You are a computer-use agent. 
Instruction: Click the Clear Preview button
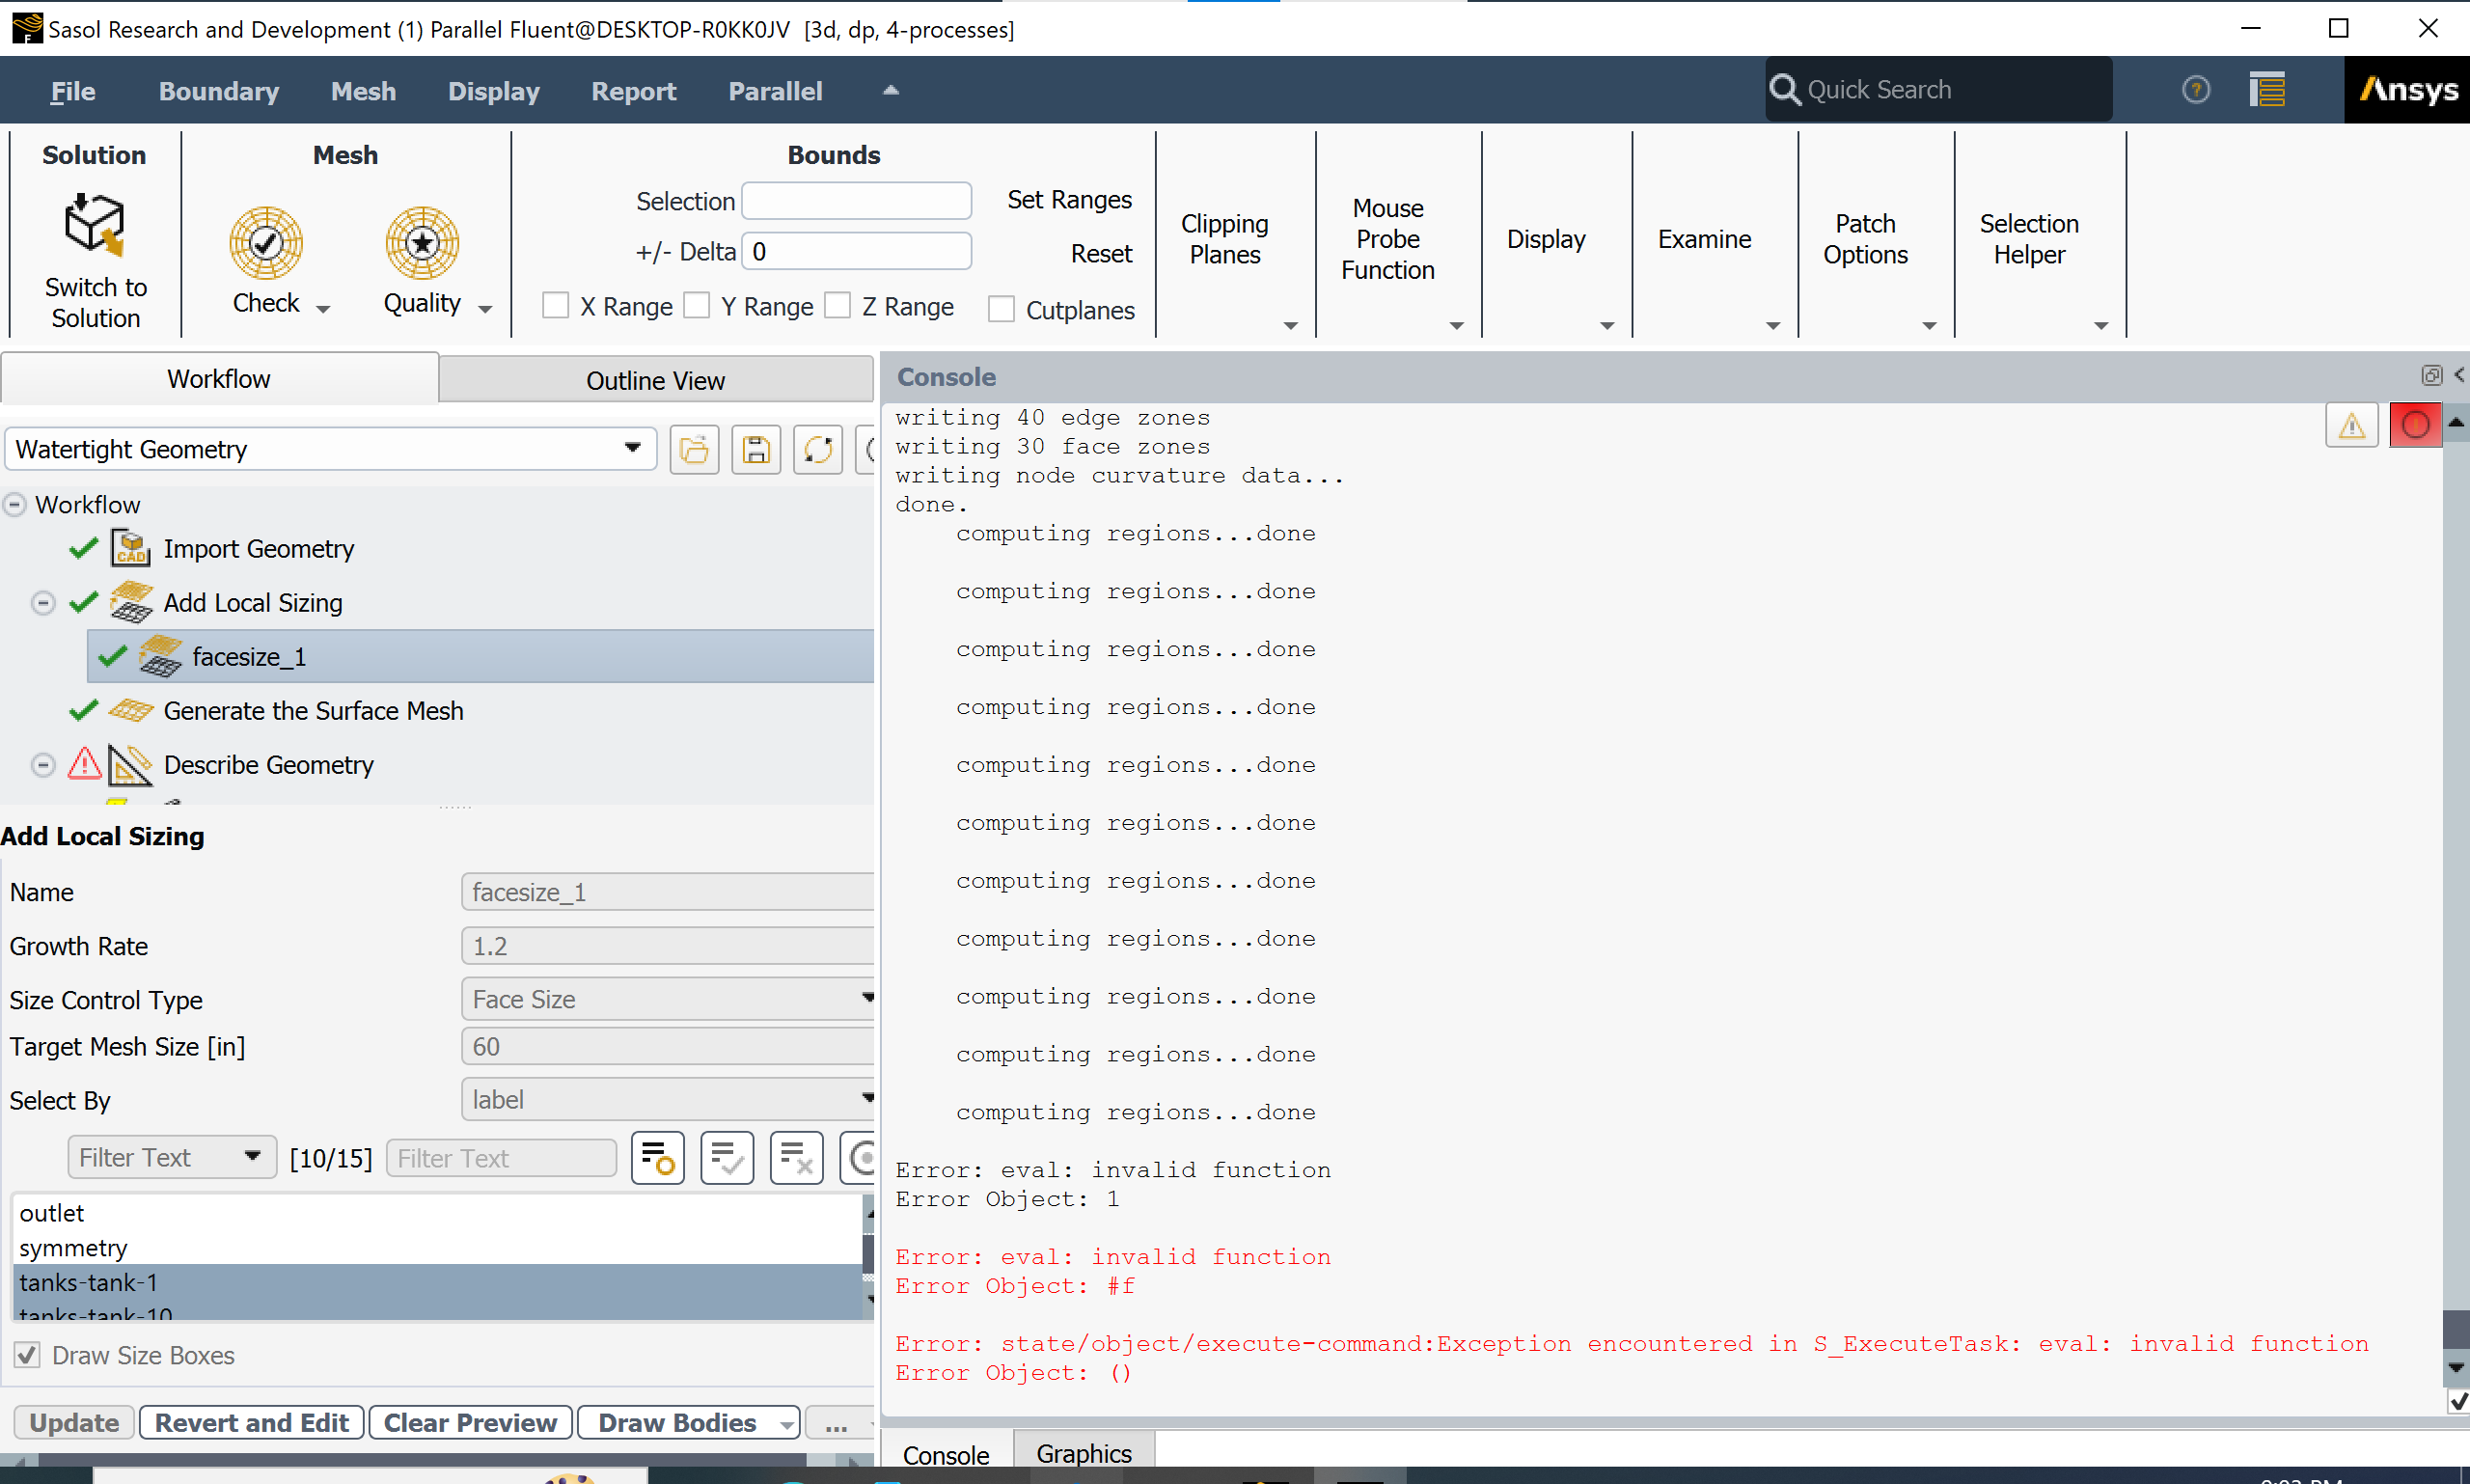point(470,1422)
